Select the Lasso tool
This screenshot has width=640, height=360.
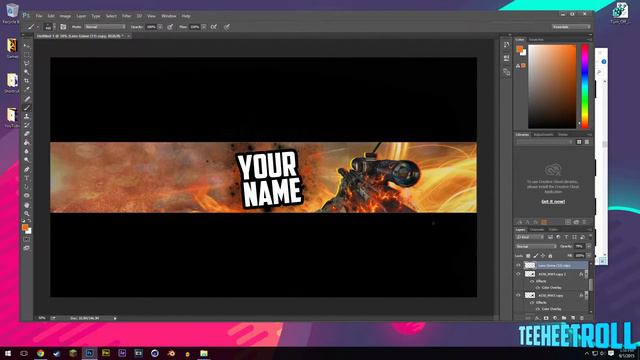pyautogui.click(x=27, y=63)
